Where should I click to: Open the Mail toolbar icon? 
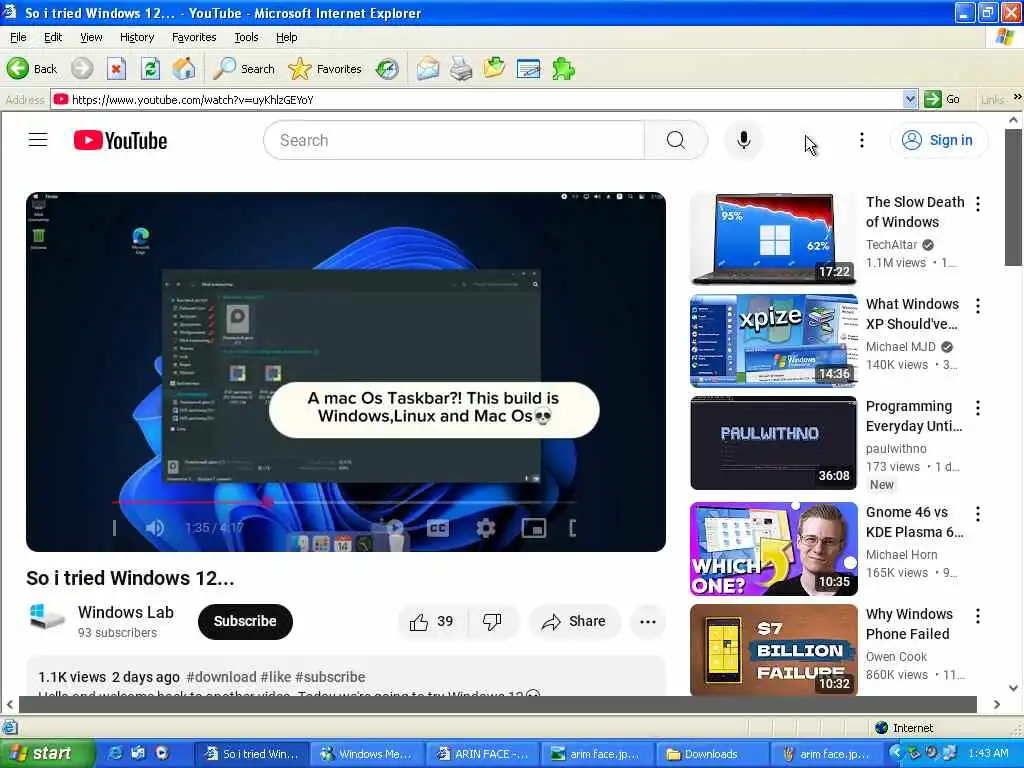[428, 69]
